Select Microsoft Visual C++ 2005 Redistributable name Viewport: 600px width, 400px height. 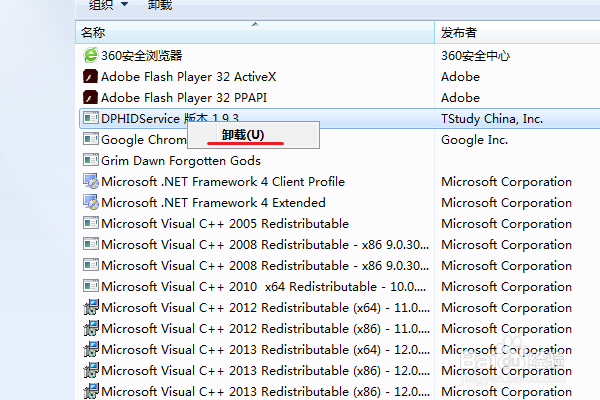225,224
